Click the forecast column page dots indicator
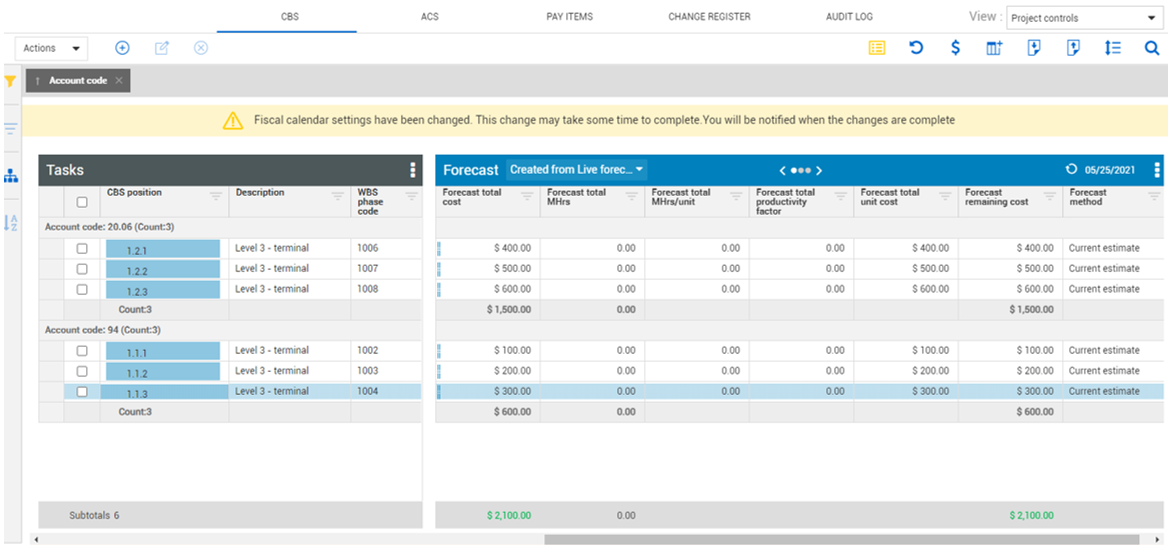The width and height of the screenshot is (1168, 547). click(x=801, y=171)
